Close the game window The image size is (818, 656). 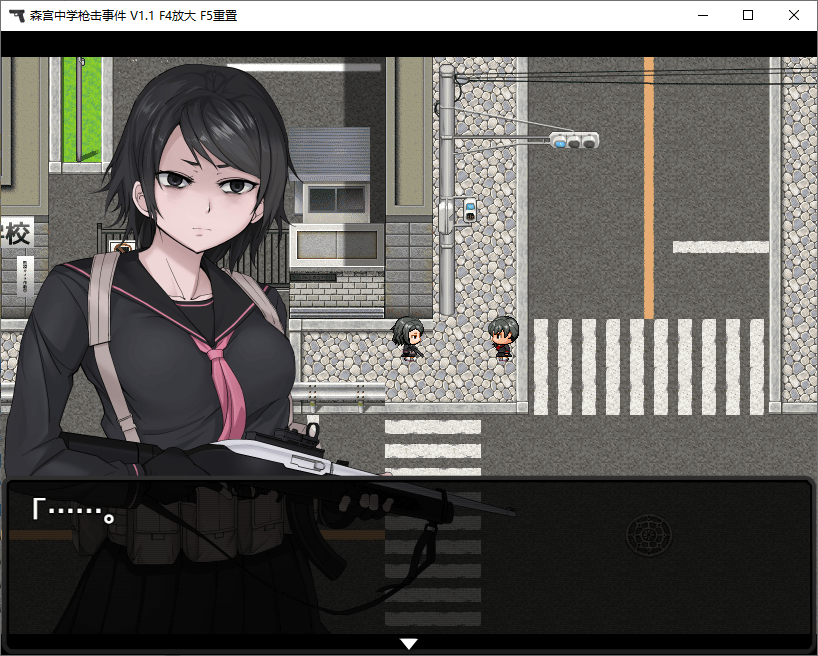point(793,16)
